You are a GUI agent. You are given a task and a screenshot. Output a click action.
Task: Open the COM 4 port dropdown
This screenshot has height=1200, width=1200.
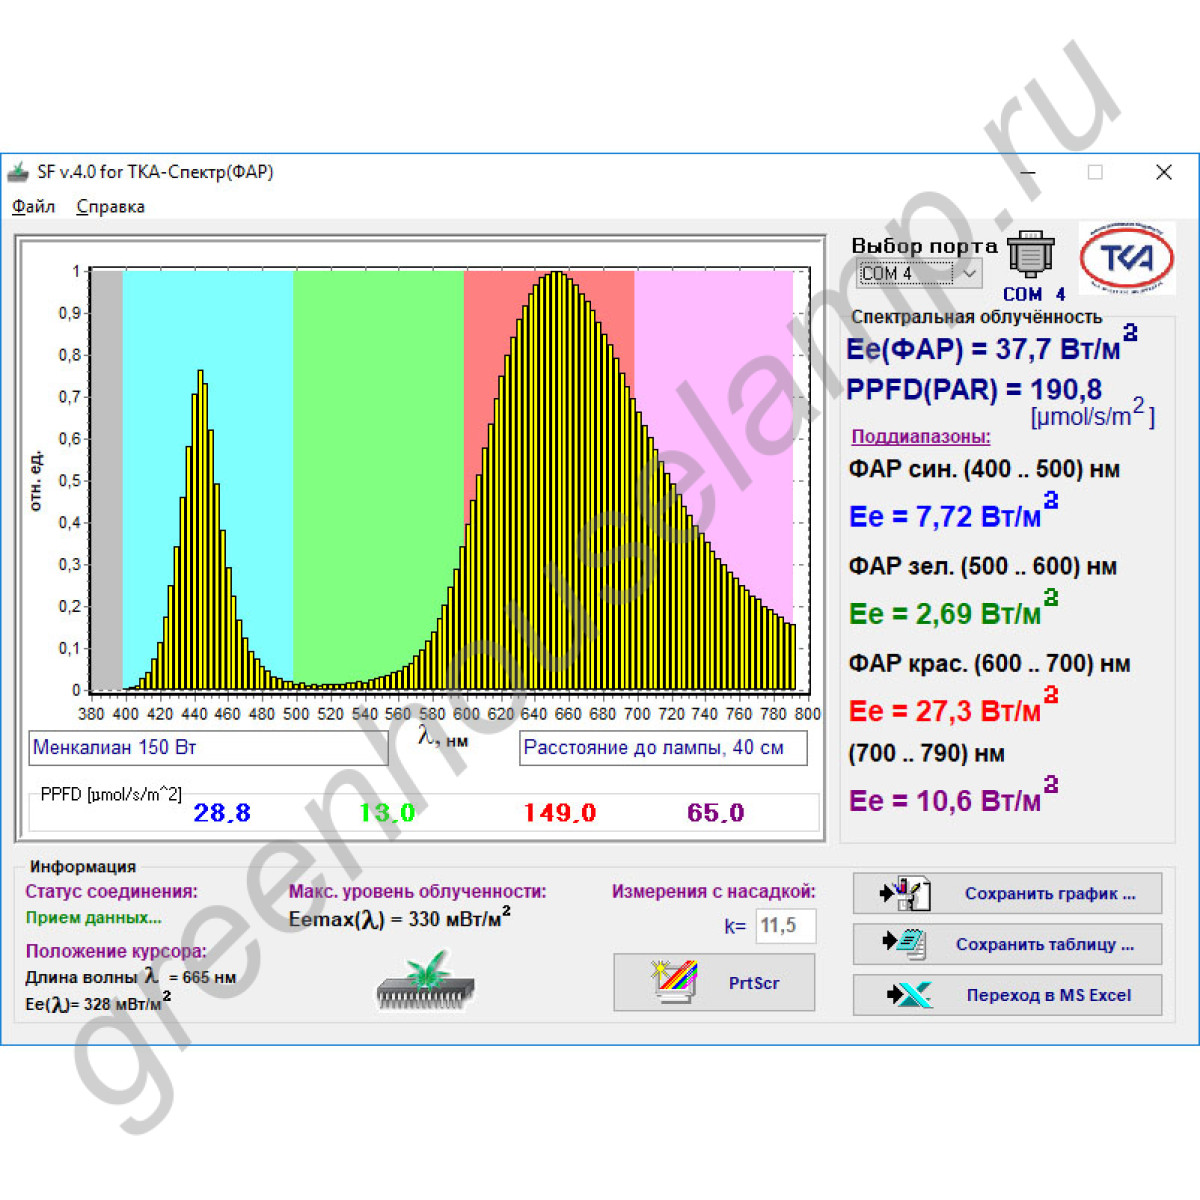(969, 273)
